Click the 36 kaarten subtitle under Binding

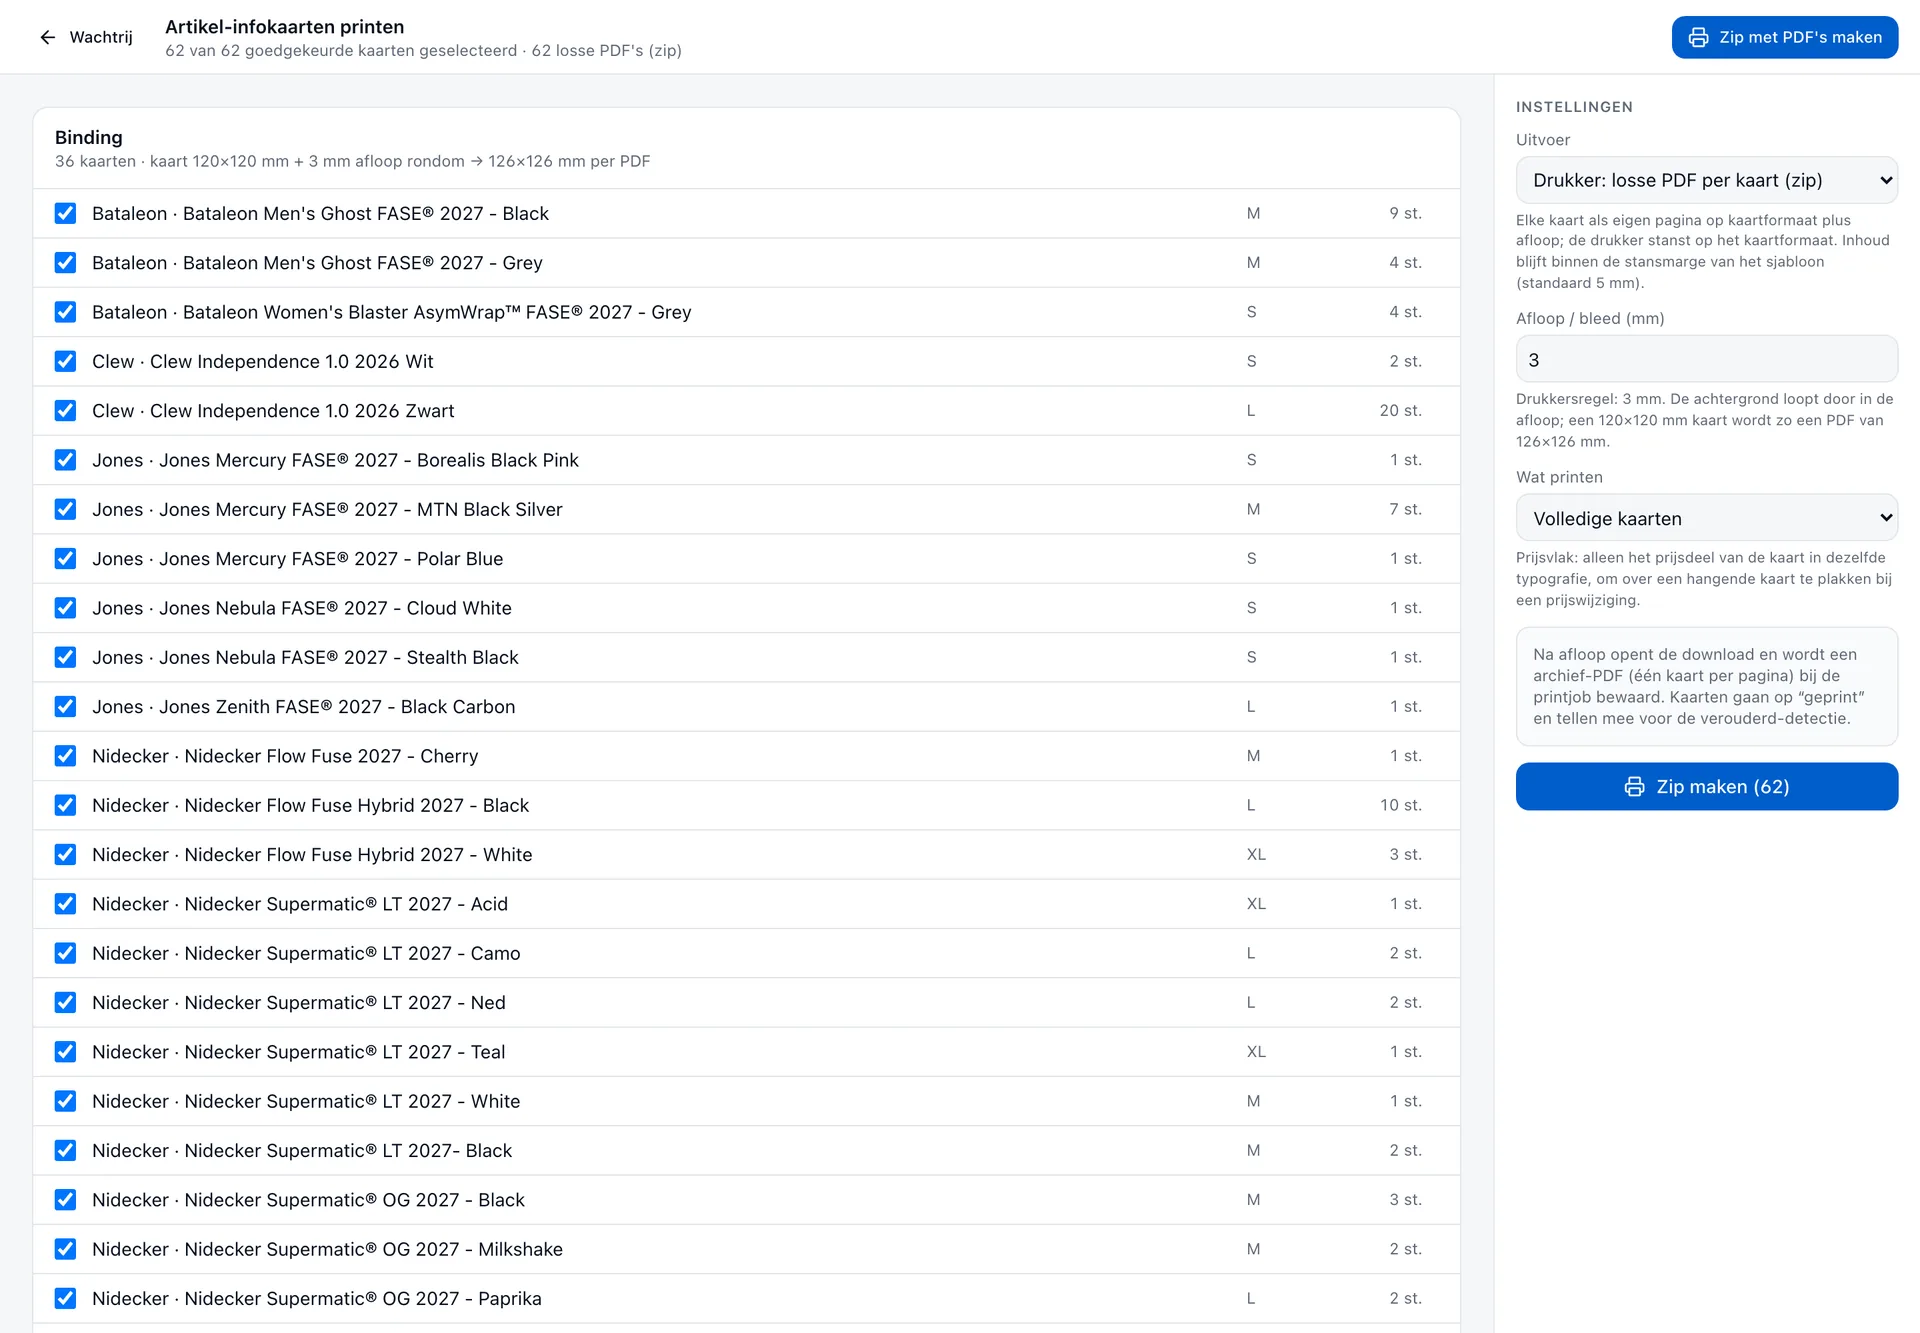pyautogui.click(x=352, y=161)
